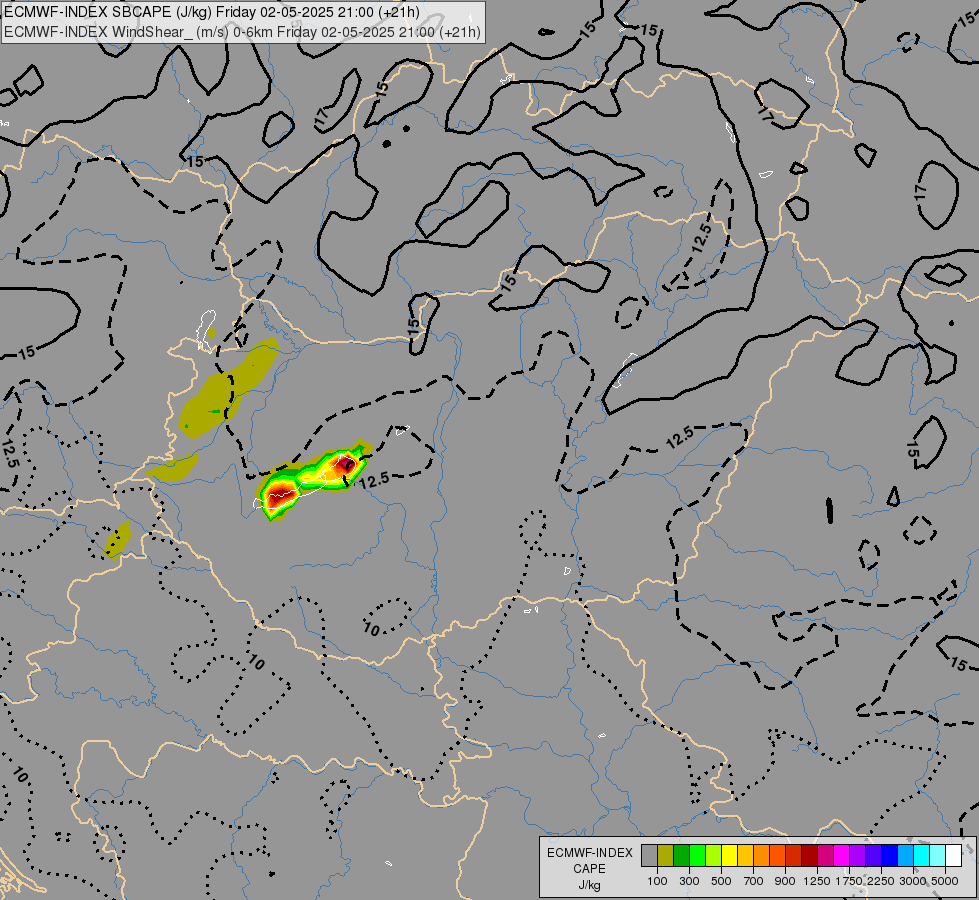Click the legend label ECMWF-INDEX
Image resolution: width=979 pixels, height=900 pixels.
click(589, 853)
